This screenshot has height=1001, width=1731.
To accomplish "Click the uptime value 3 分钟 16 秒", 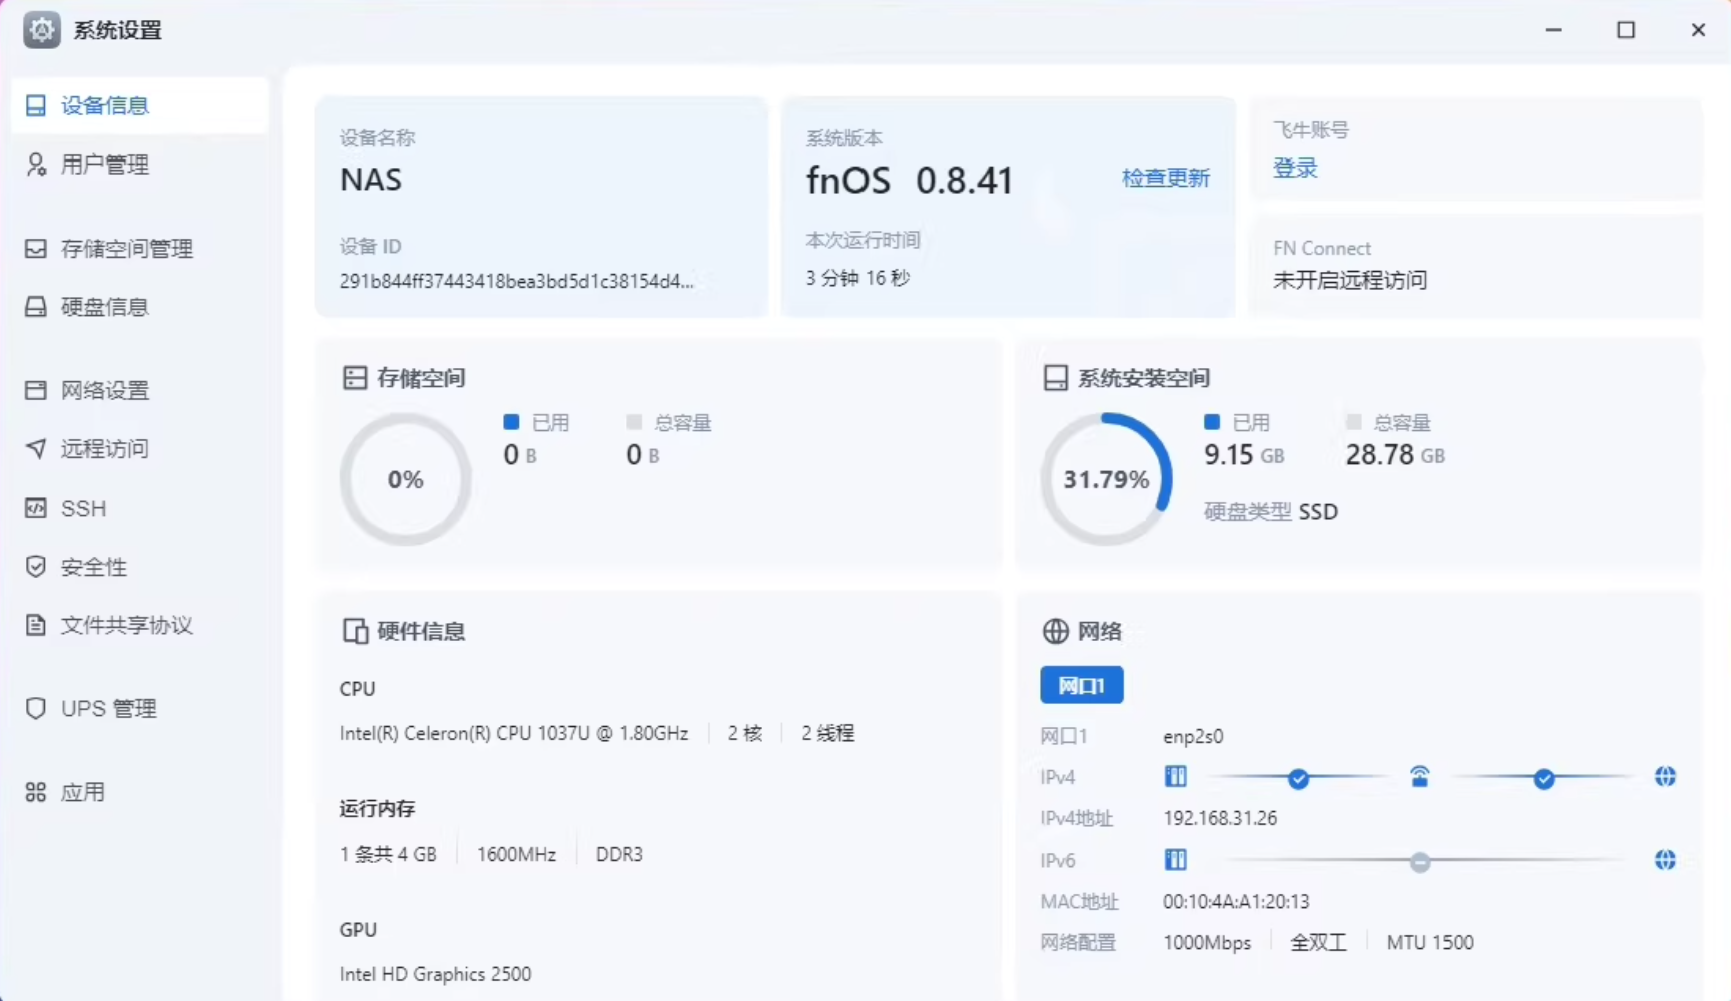I will pos(858,278).
